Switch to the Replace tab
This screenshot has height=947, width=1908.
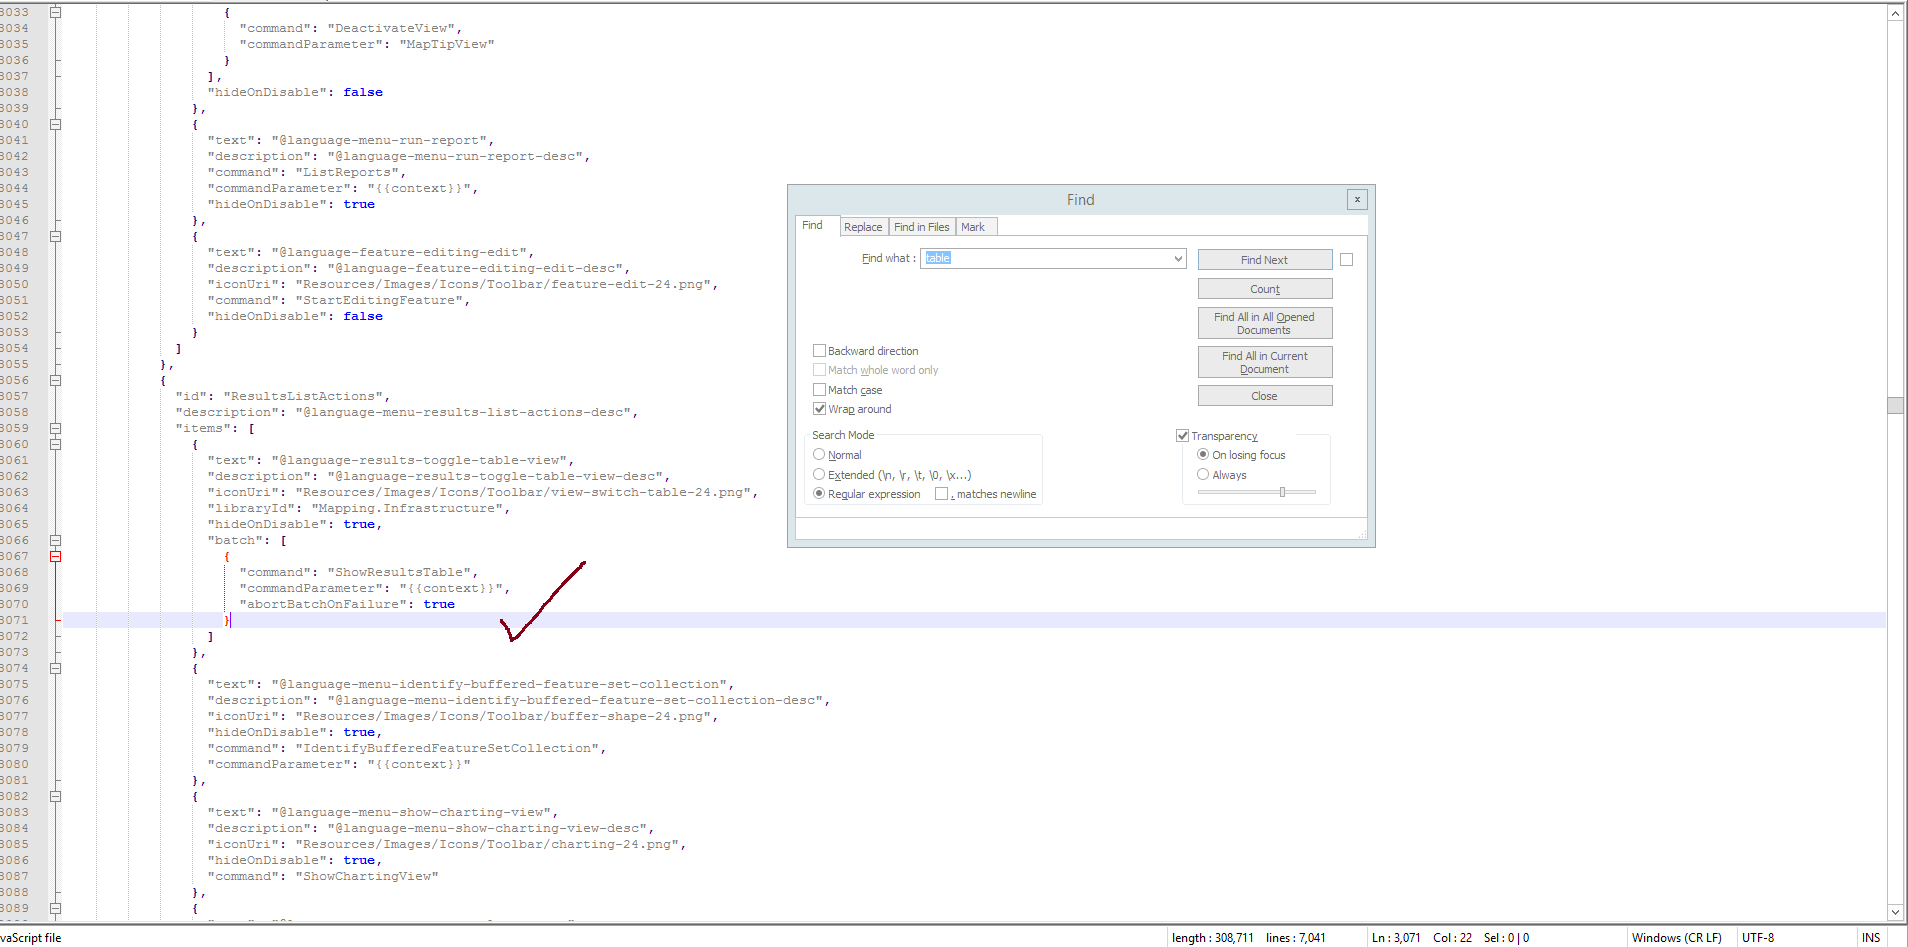pyautogui.click(x=863, y=227)
